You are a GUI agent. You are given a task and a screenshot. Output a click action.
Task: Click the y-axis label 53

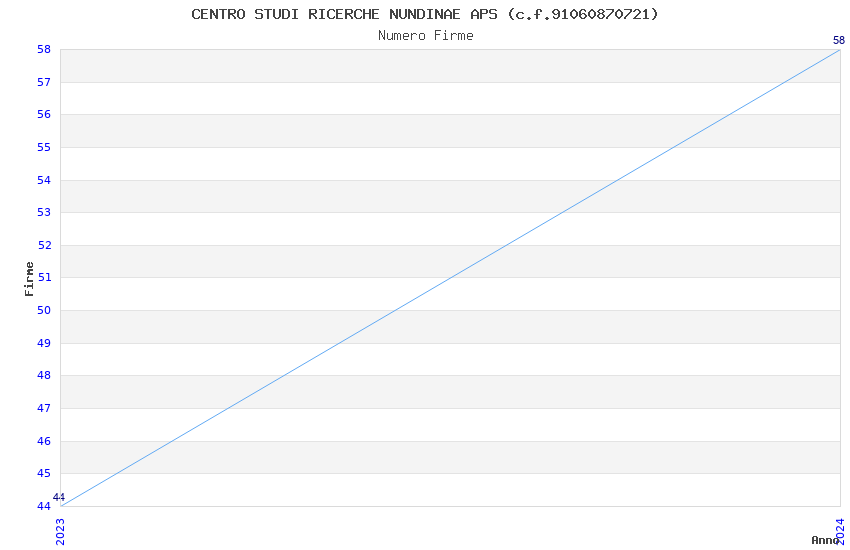pos(44,212)
